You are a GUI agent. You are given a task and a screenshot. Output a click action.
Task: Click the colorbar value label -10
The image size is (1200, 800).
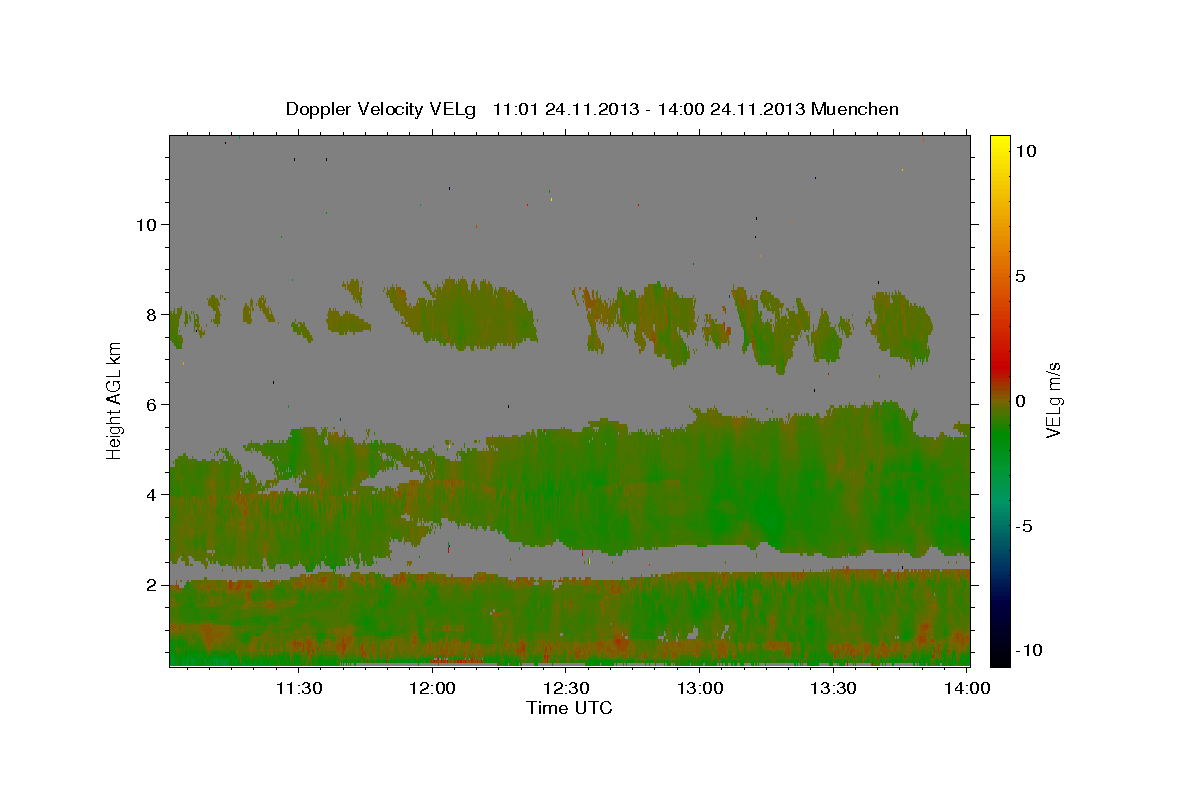coord(1027,650)
